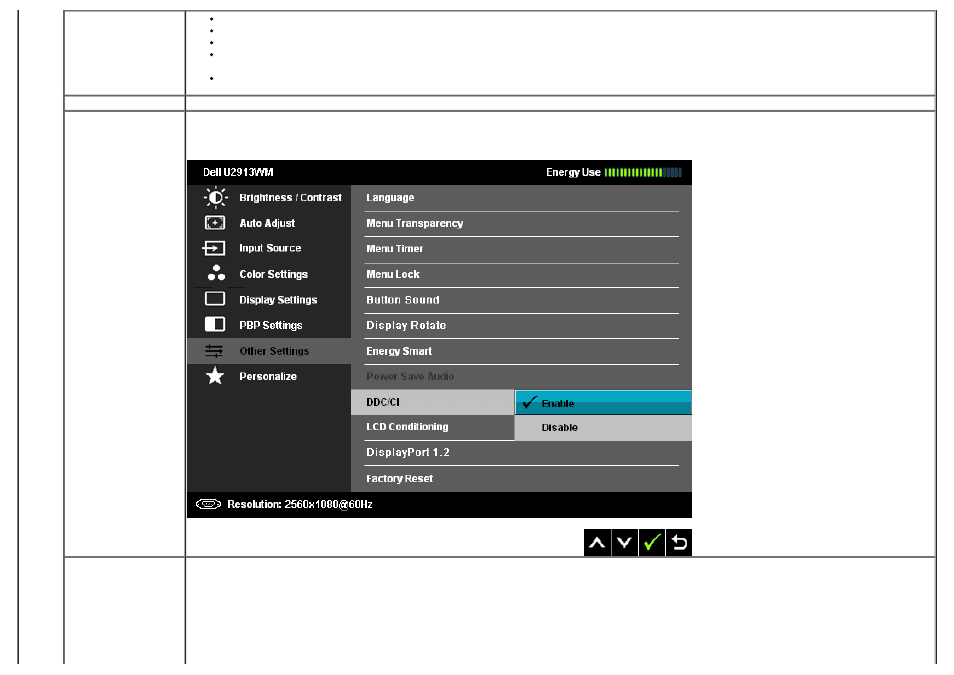Open the Personalize menu

tap(270, 376)
